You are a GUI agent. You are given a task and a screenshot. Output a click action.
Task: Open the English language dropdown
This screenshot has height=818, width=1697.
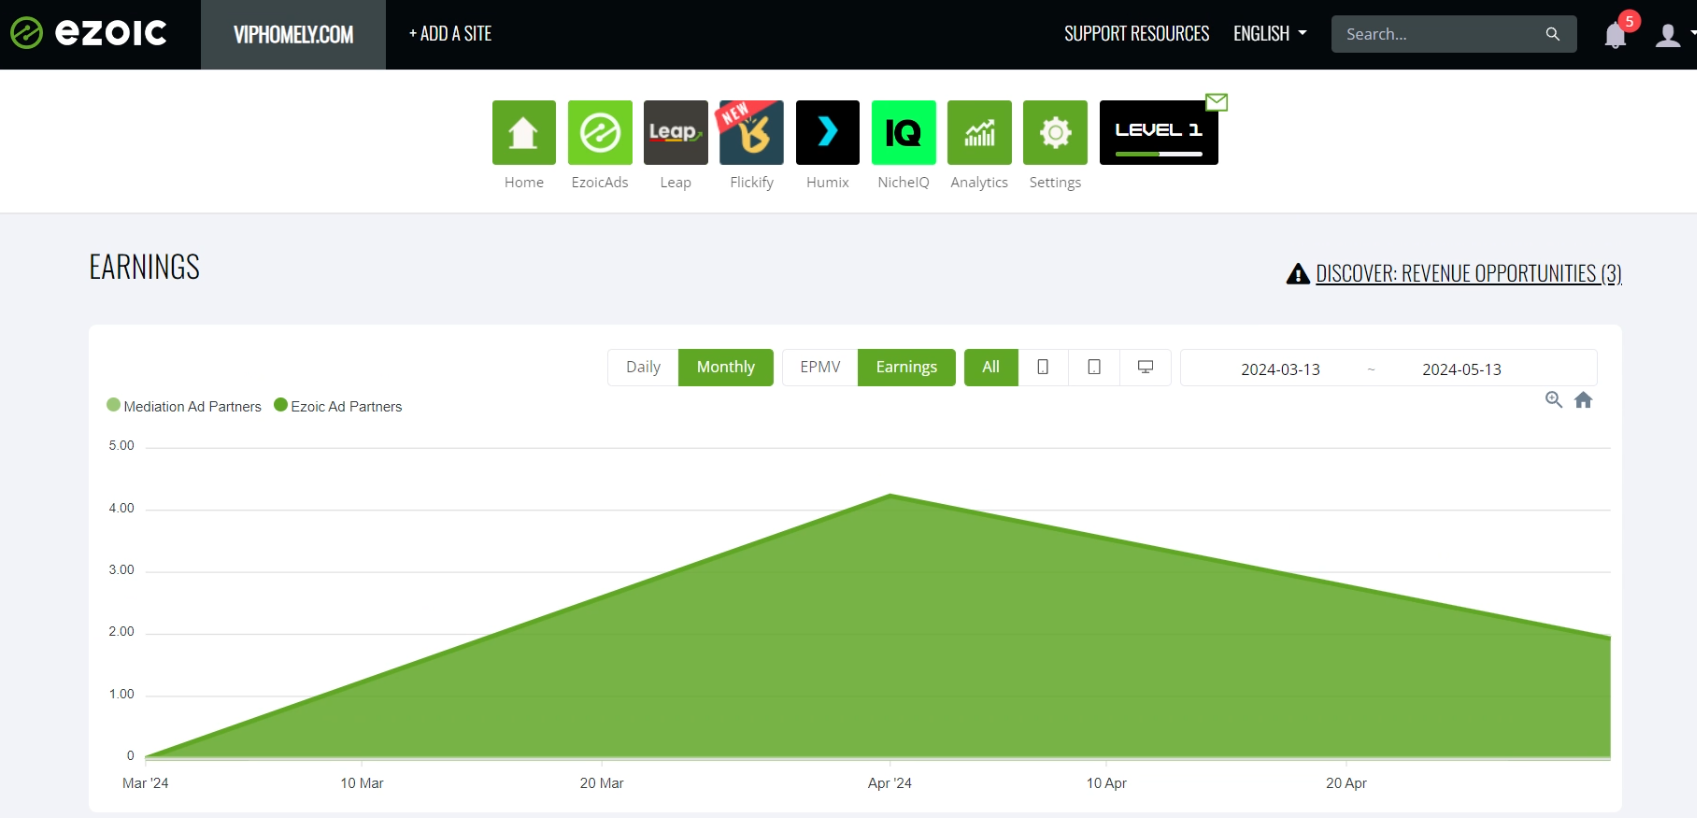click(1270, 34)
